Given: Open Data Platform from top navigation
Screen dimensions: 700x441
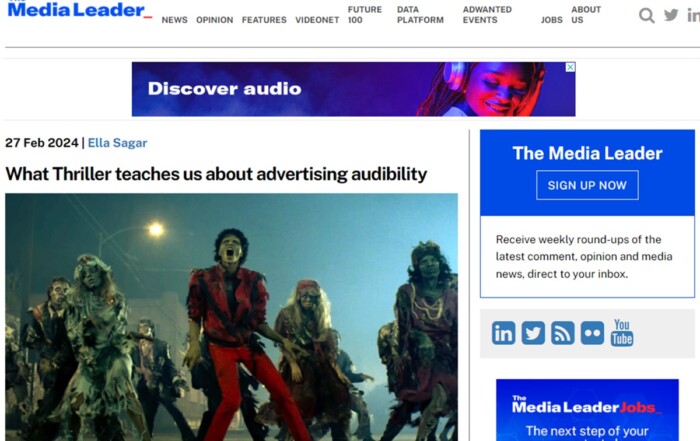Looking at the screenshot, I should tap(420, 15).
